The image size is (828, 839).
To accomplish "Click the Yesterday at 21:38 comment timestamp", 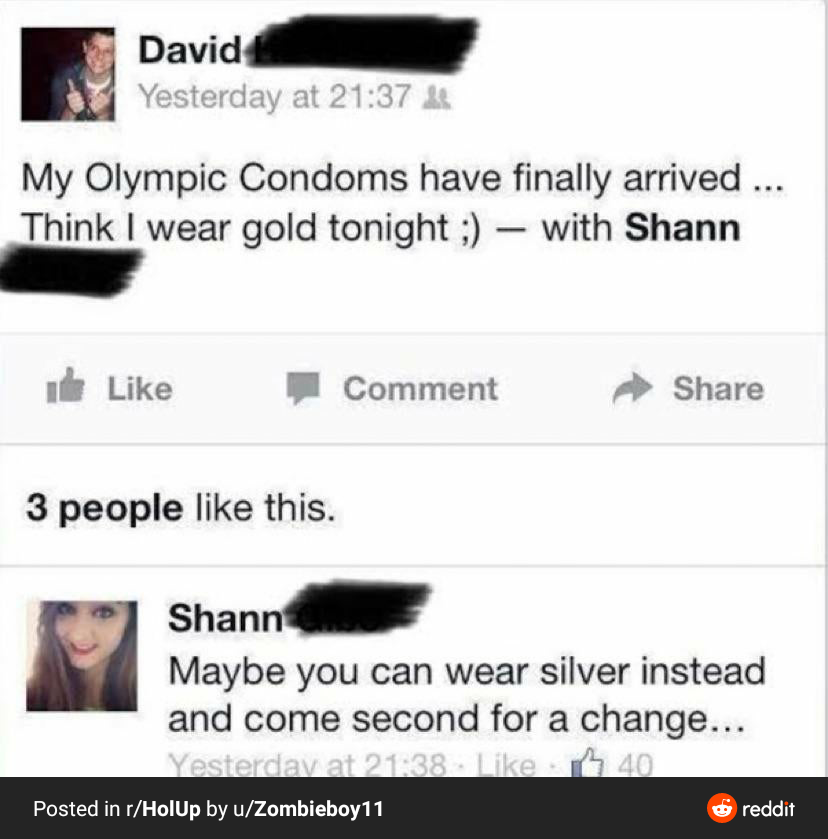I will click(308, 764).
